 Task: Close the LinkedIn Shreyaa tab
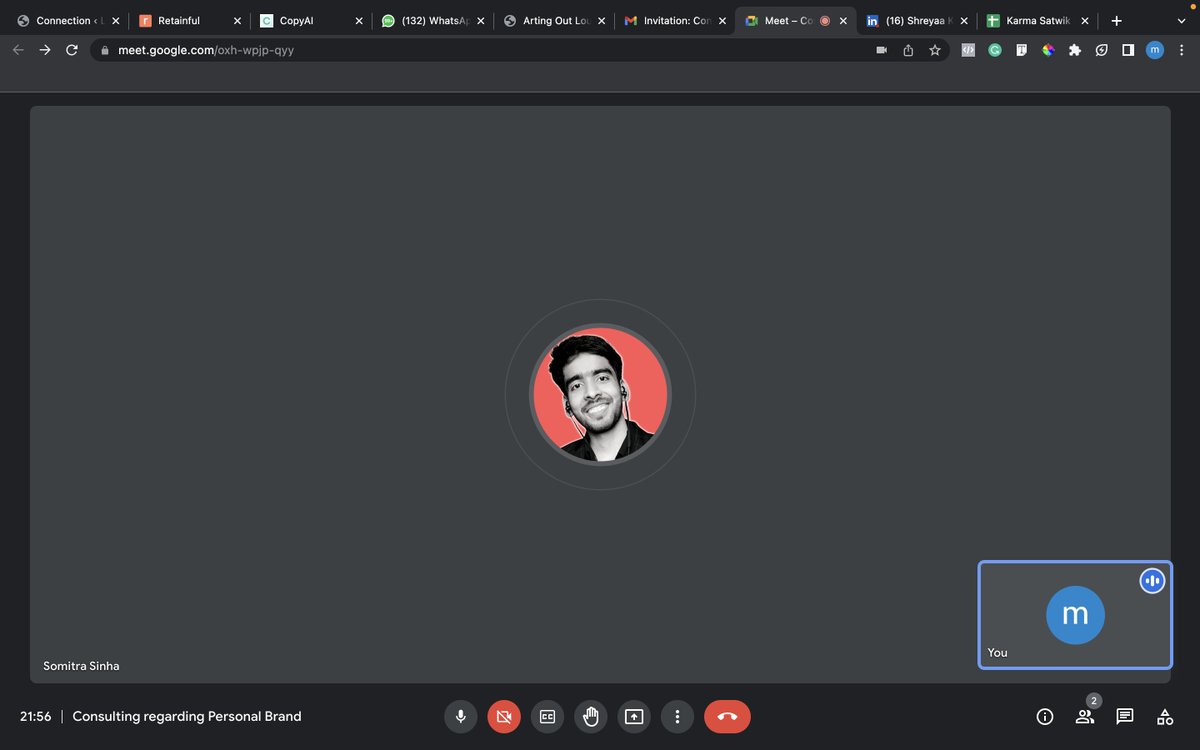pos(964,20)
